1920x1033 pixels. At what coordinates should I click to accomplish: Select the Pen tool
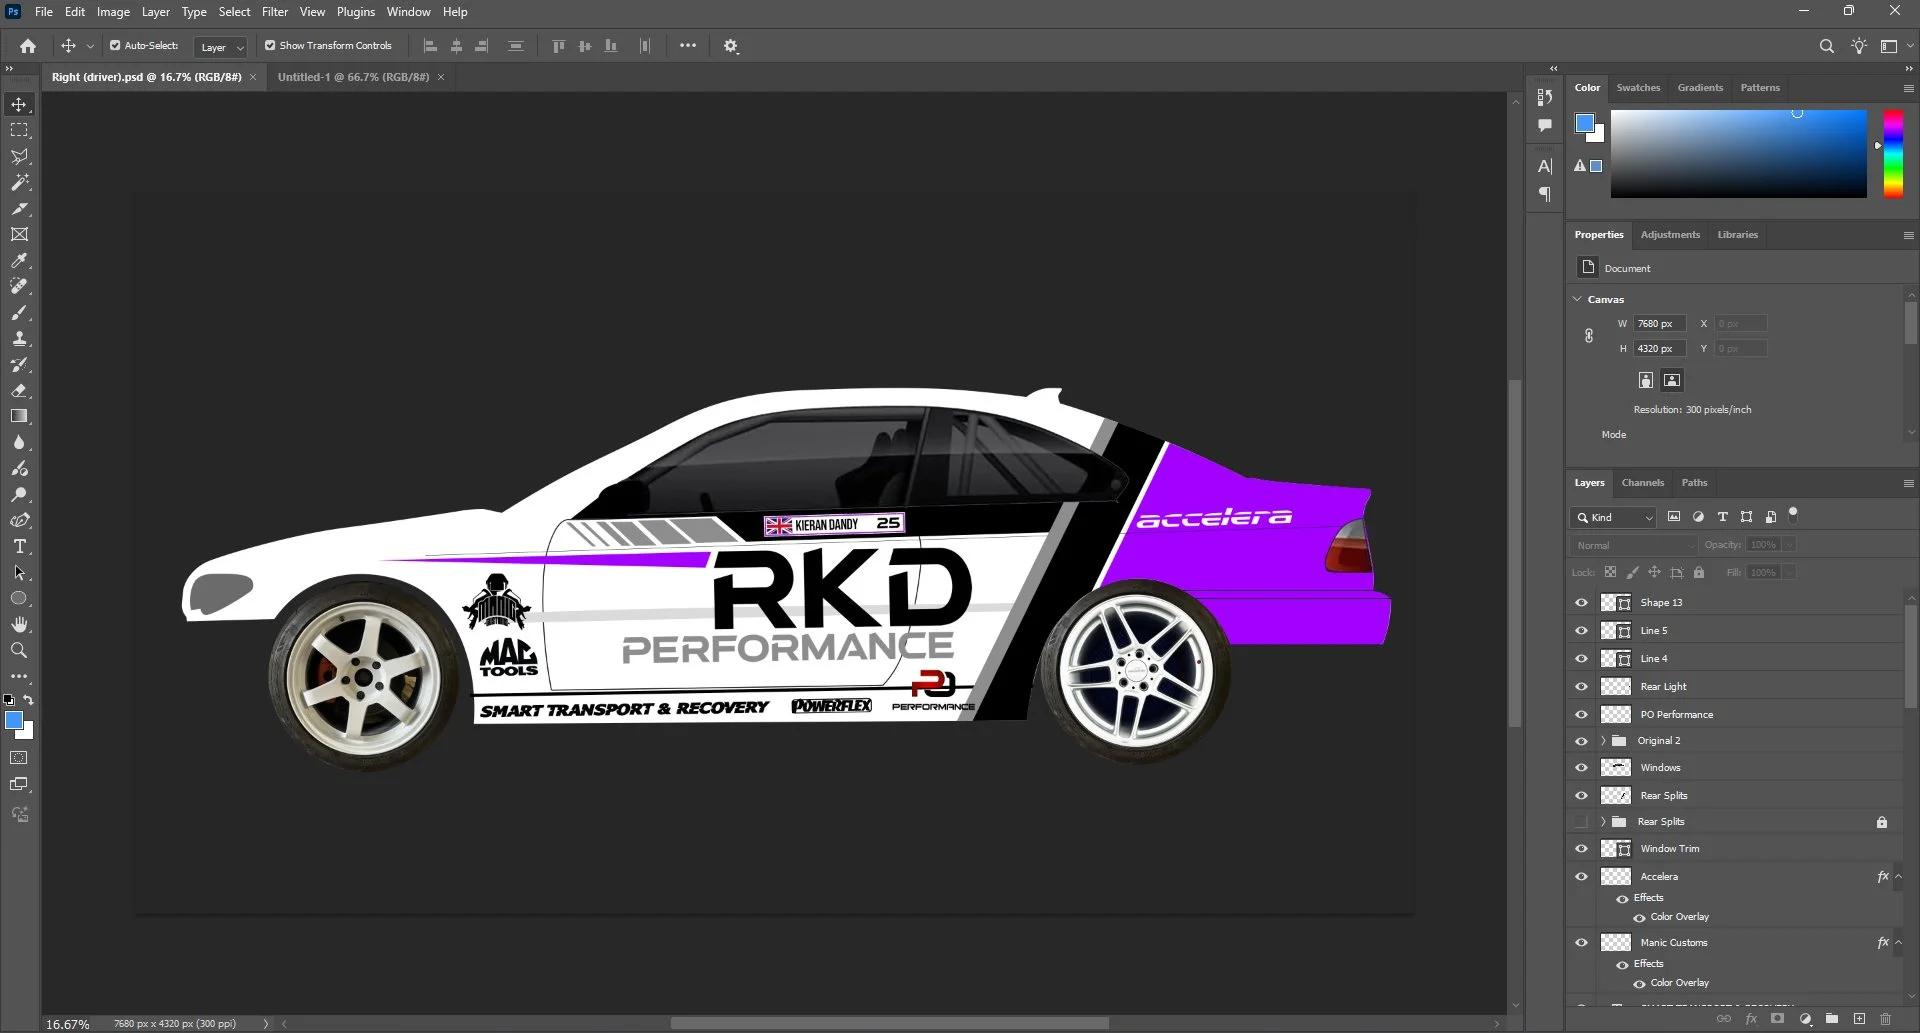coord(19,521)
